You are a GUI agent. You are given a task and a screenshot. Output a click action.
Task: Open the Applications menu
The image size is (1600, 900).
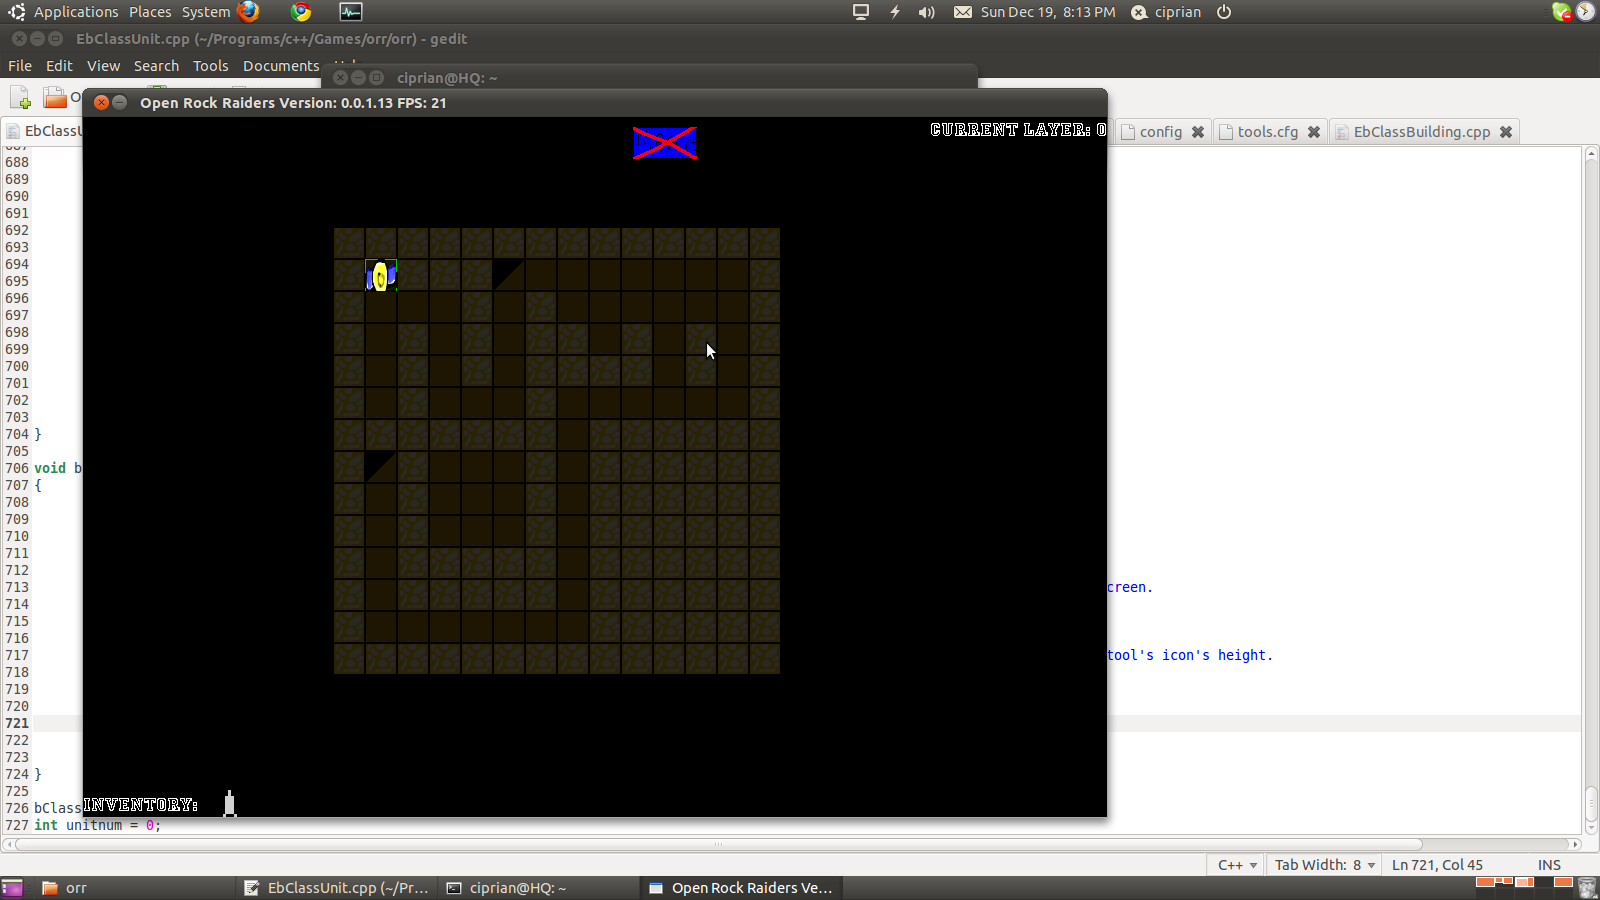point(76,12)
